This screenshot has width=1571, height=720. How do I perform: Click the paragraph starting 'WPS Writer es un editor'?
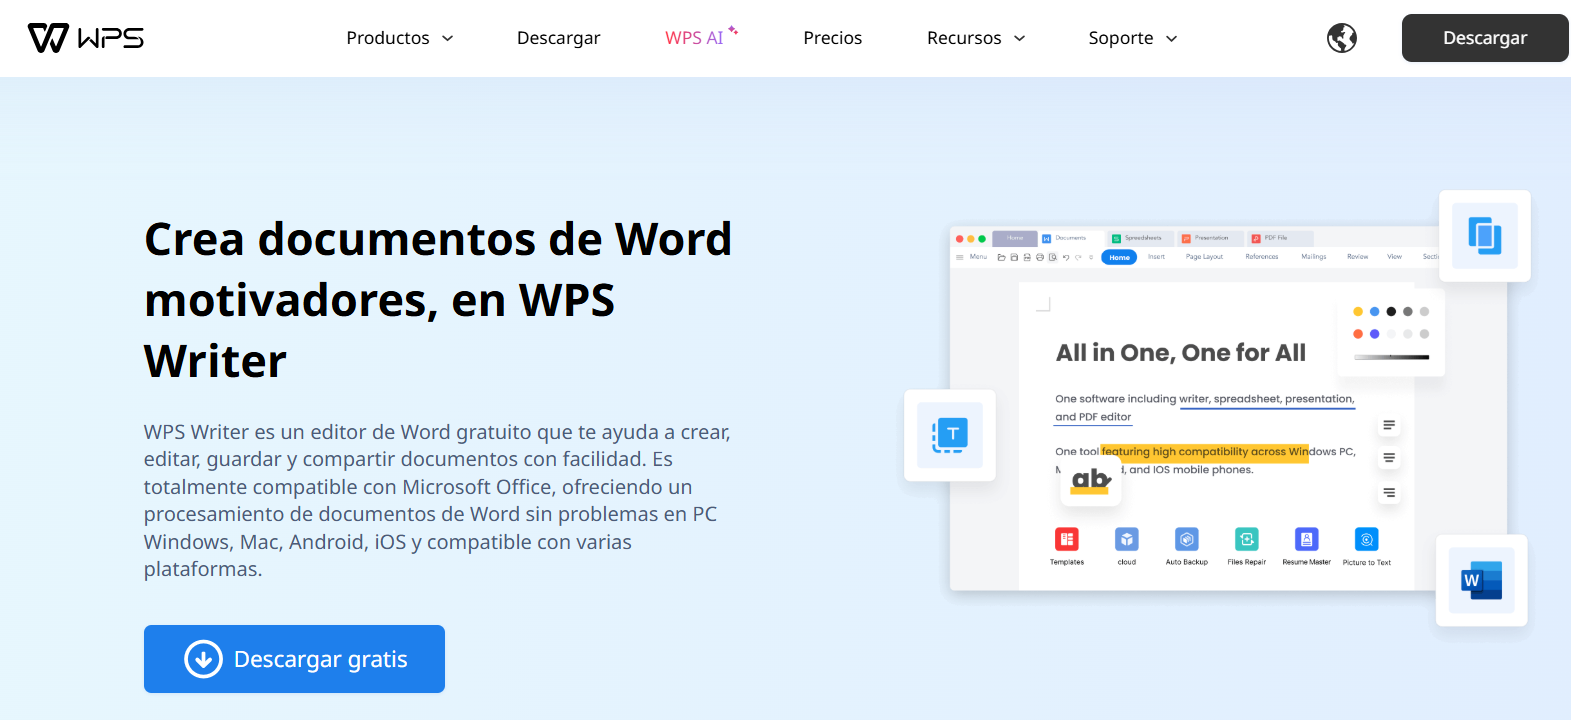(x=437, y=501)
